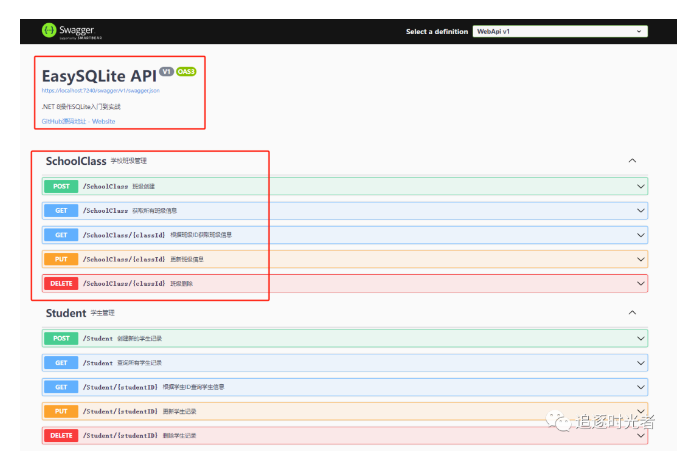The image size is (689, 461).
Task: Open the GitHub source address link
Action: coord(64,121)
